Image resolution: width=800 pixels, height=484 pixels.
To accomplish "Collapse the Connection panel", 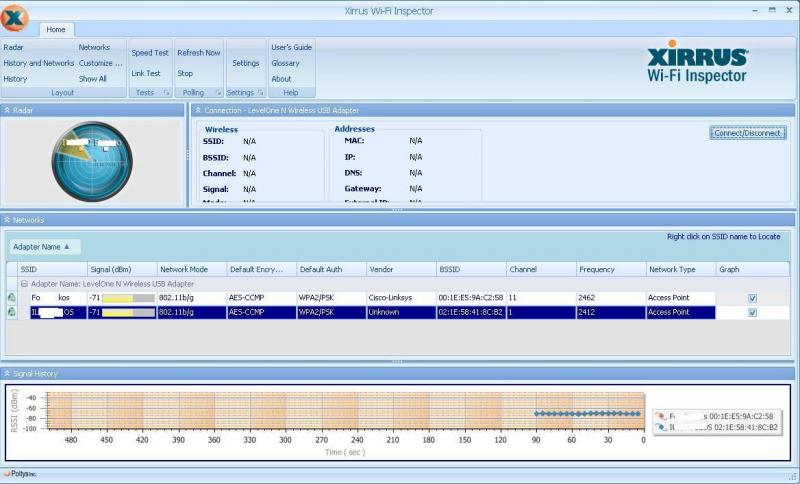I will tap(198, 110).
